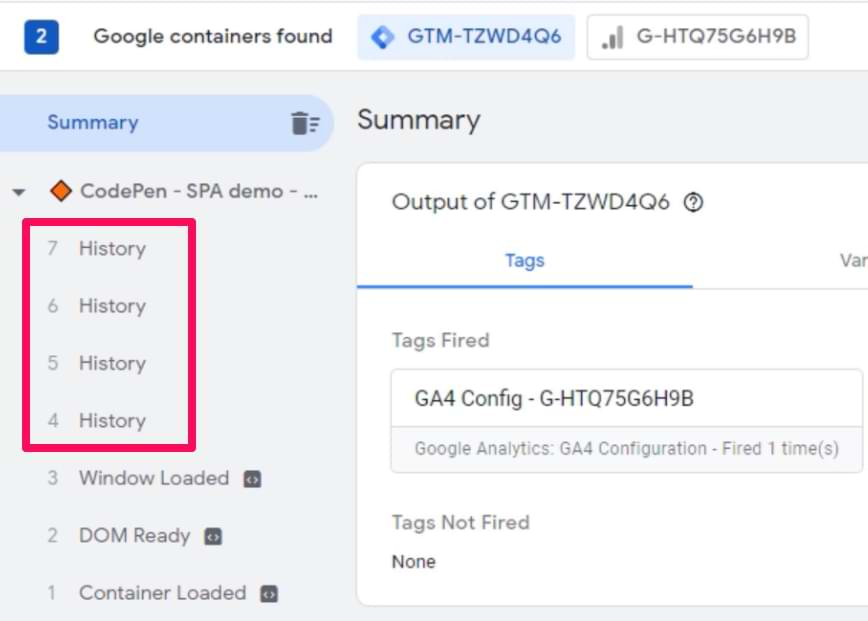
Task: Select the G-HTQ75G6H9B analytics container
Action: (x=697, y=38)
